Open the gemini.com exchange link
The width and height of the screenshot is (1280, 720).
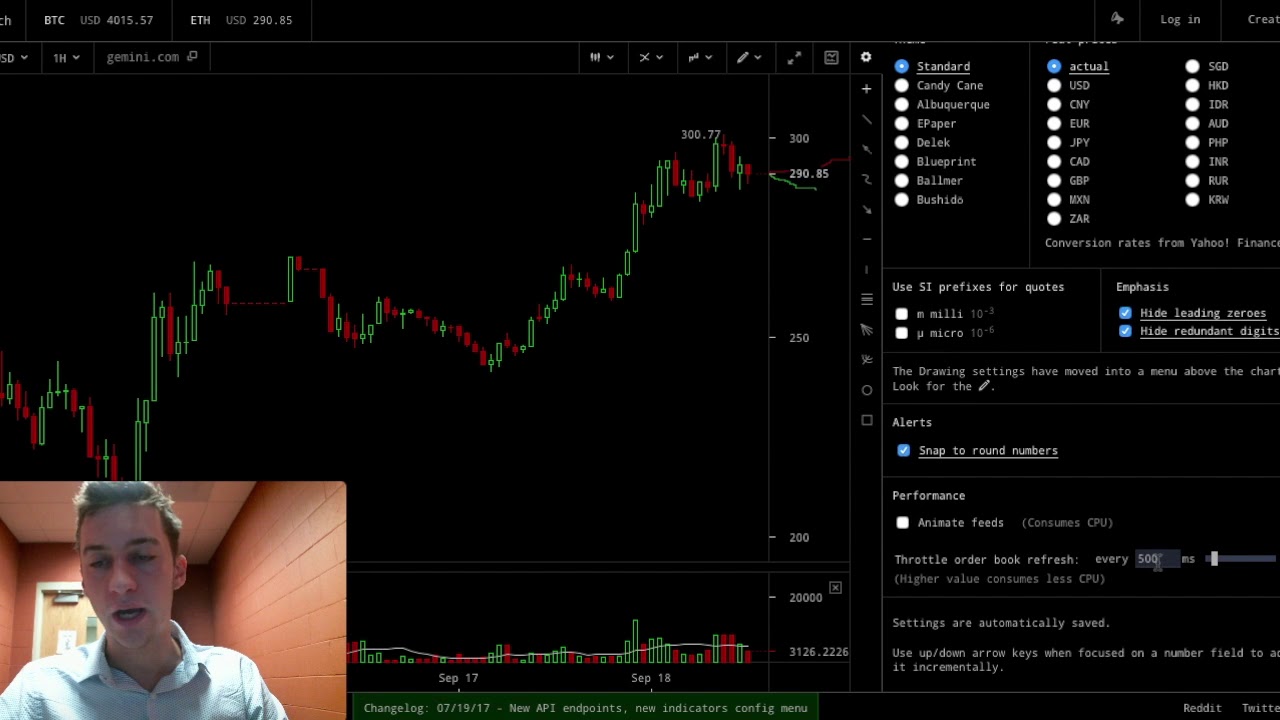(143, 58)
